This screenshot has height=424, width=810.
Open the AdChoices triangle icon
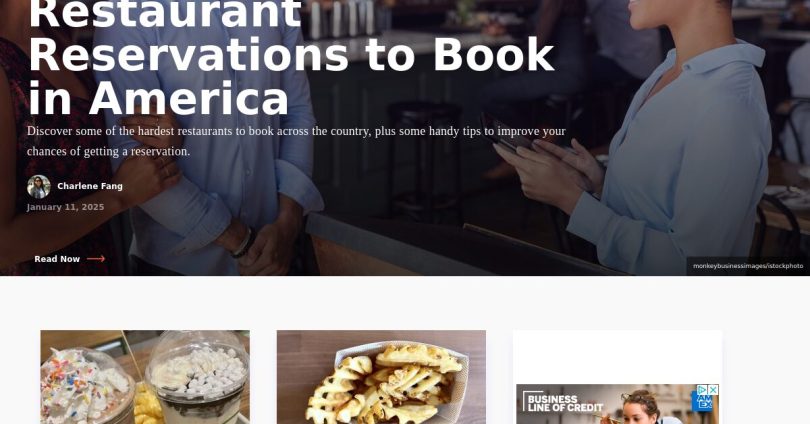coord(702,390)
